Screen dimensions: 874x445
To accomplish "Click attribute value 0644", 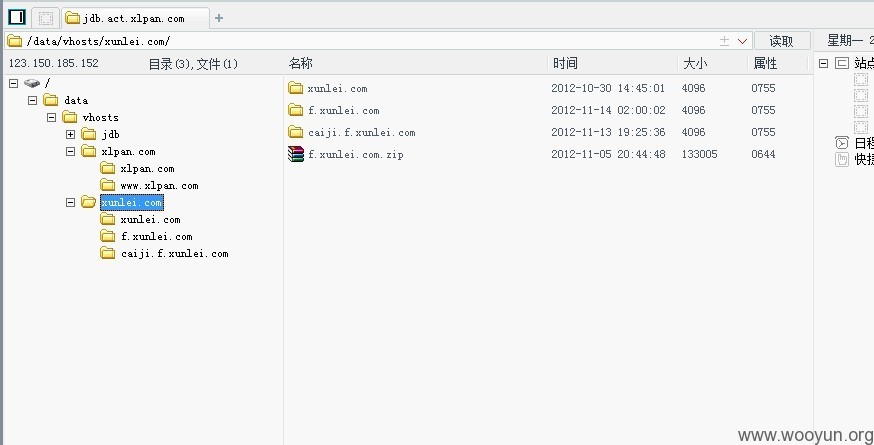I will (763, 154).
